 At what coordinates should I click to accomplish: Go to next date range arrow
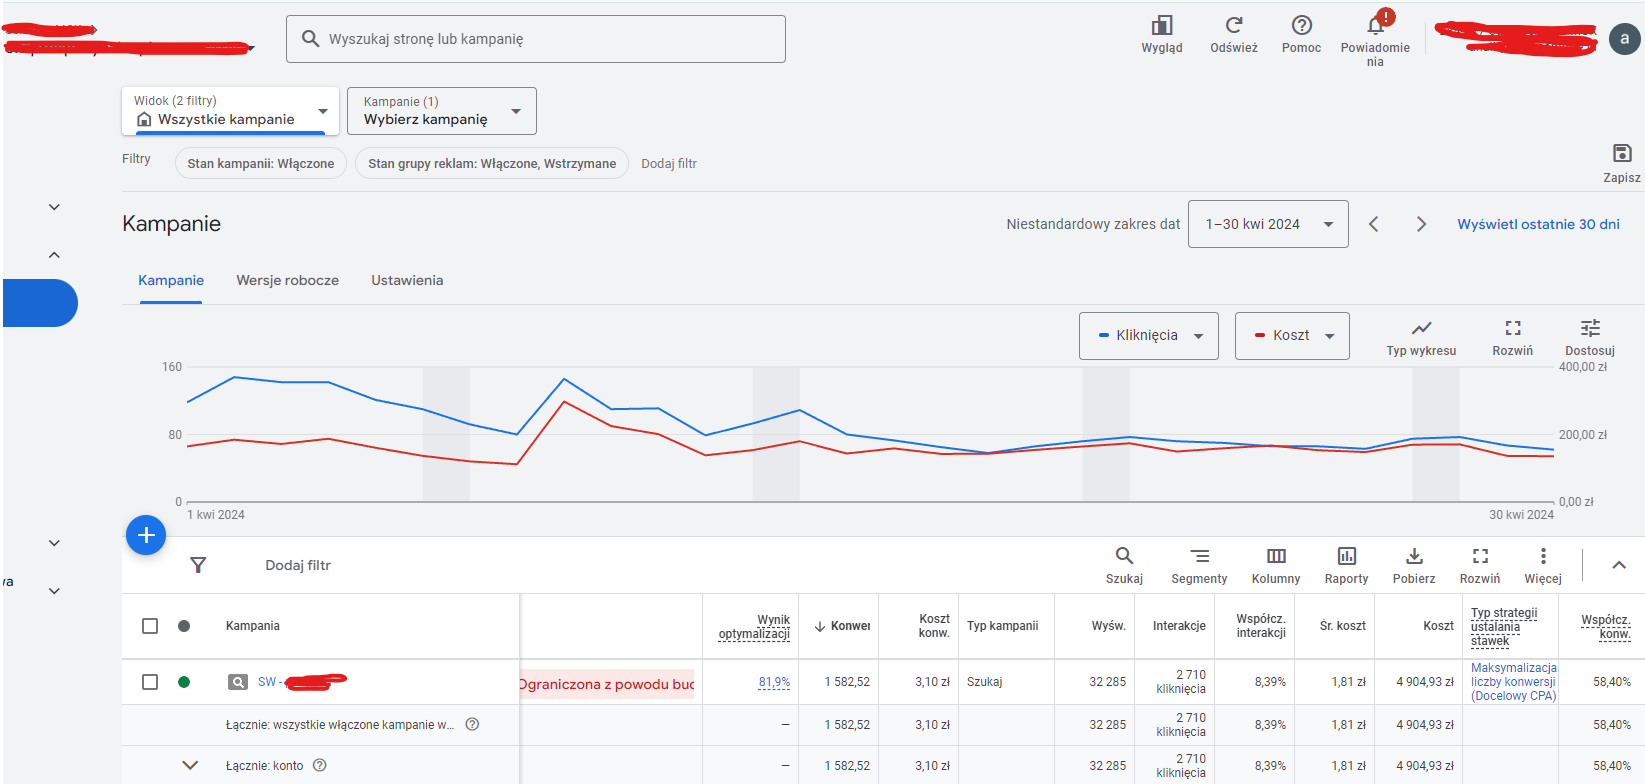1421,224
